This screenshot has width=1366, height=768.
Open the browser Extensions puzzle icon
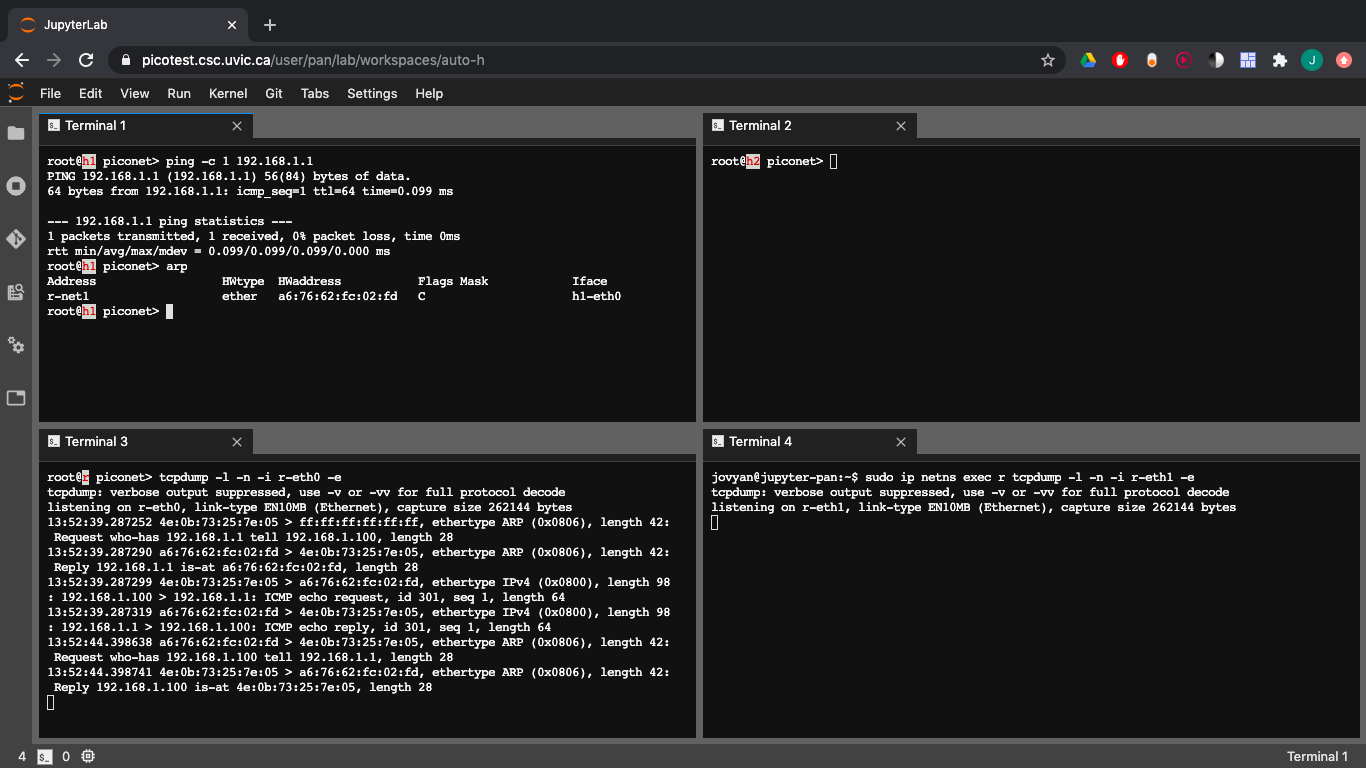tap(1279, 60)
